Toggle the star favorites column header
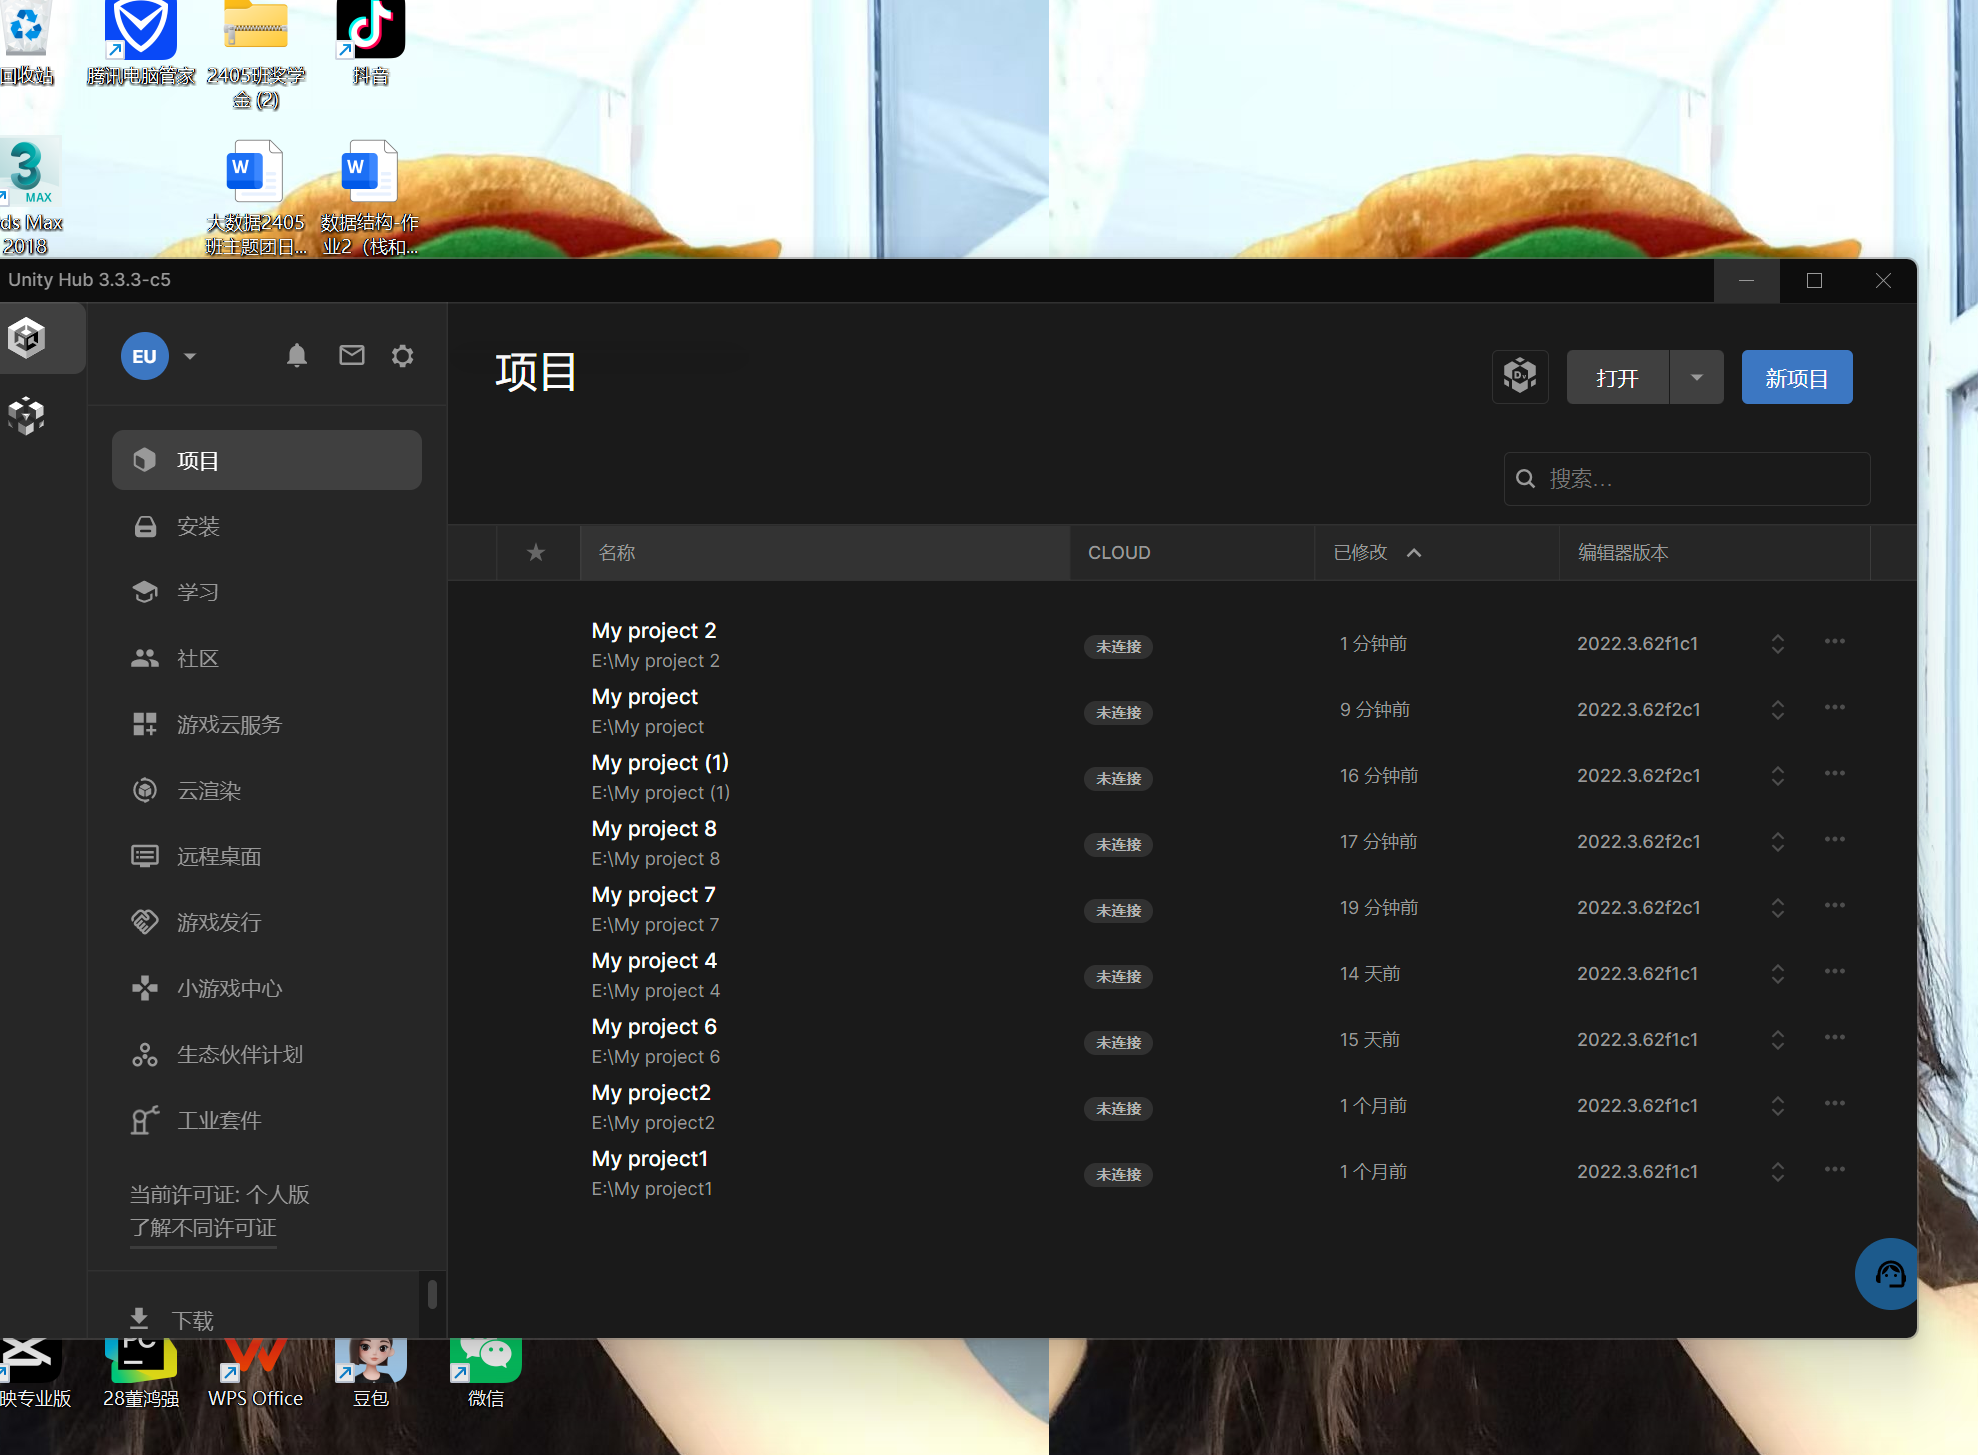 point(536,552)
